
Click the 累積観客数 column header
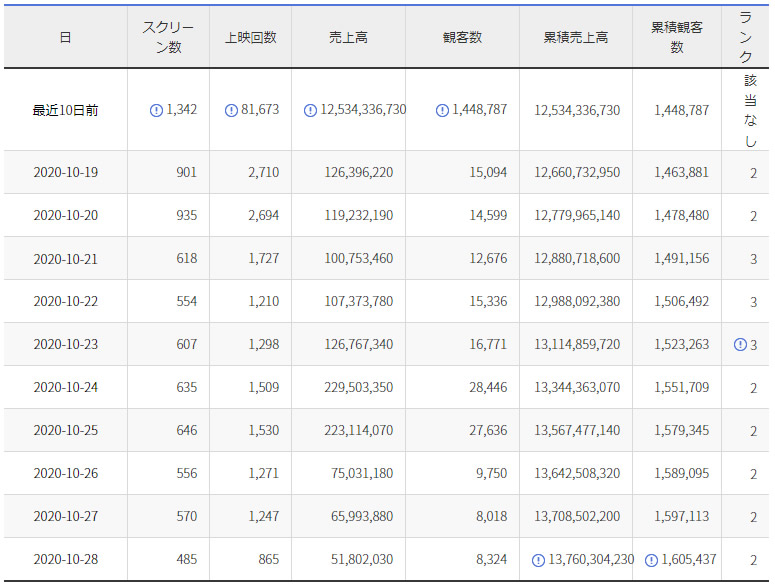click(676, 37)
